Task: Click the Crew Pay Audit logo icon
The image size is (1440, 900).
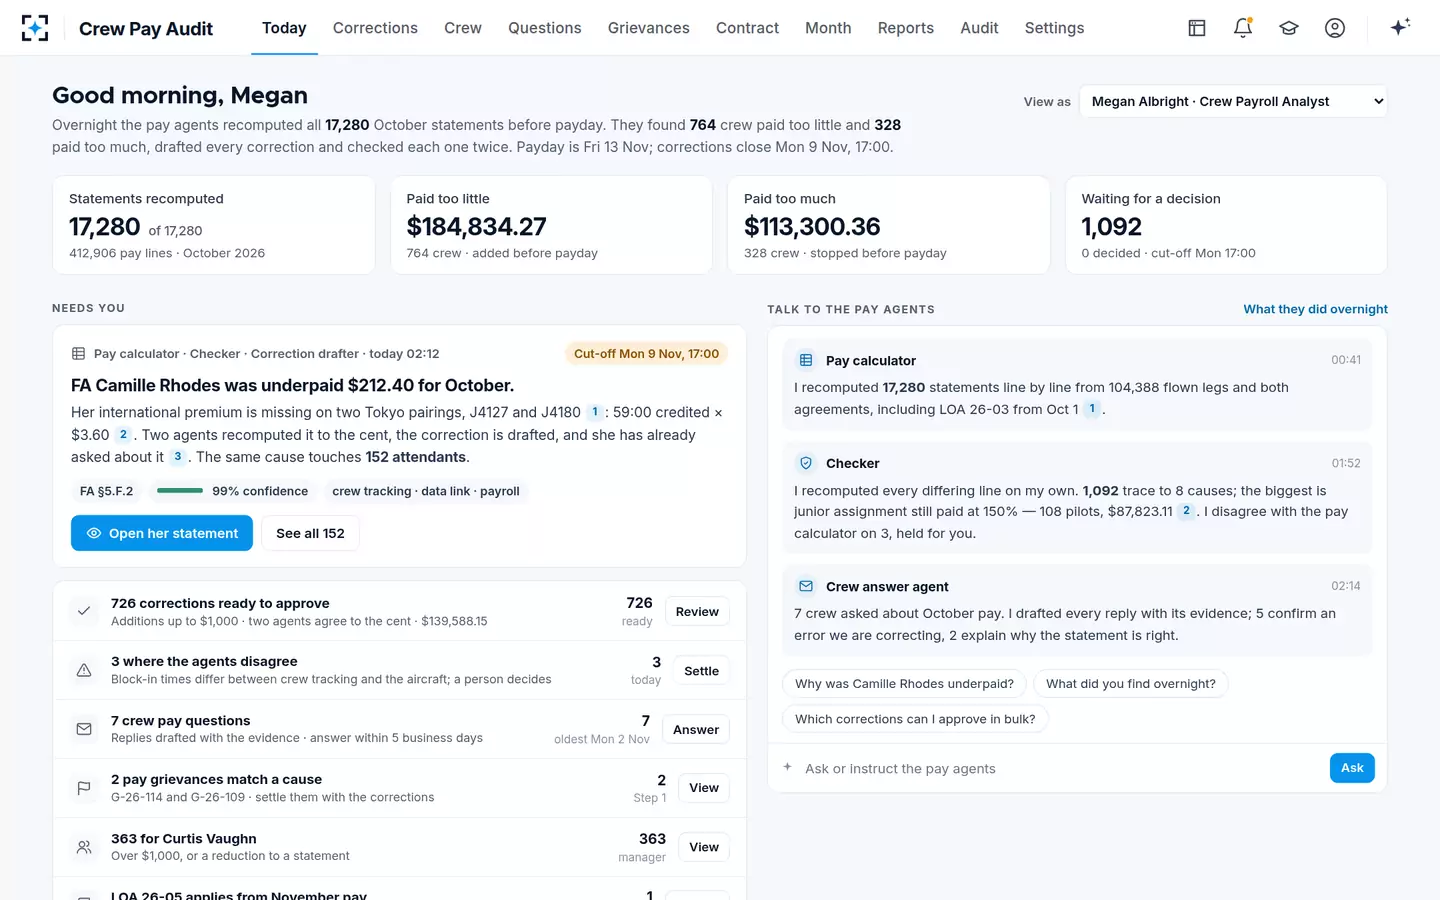Action: point(35,28)
